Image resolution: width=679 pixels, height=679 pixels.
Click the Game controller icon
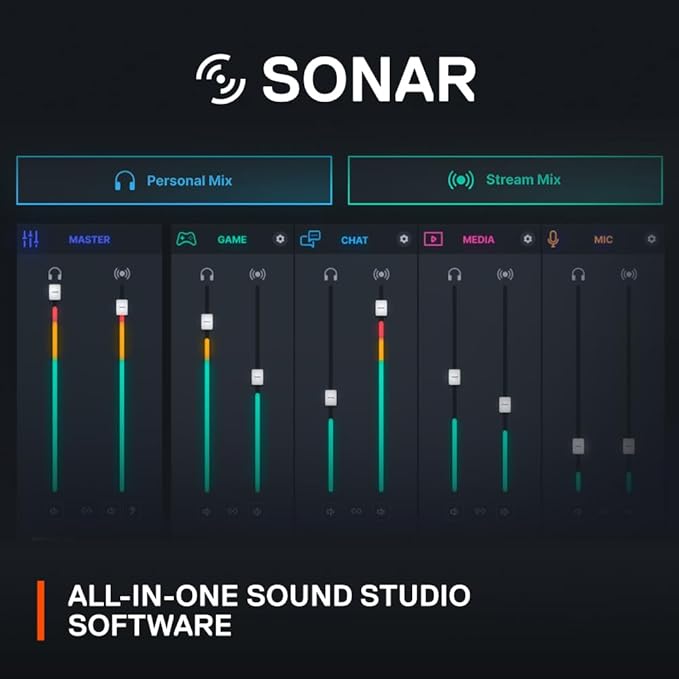click(x=186, y=239)
